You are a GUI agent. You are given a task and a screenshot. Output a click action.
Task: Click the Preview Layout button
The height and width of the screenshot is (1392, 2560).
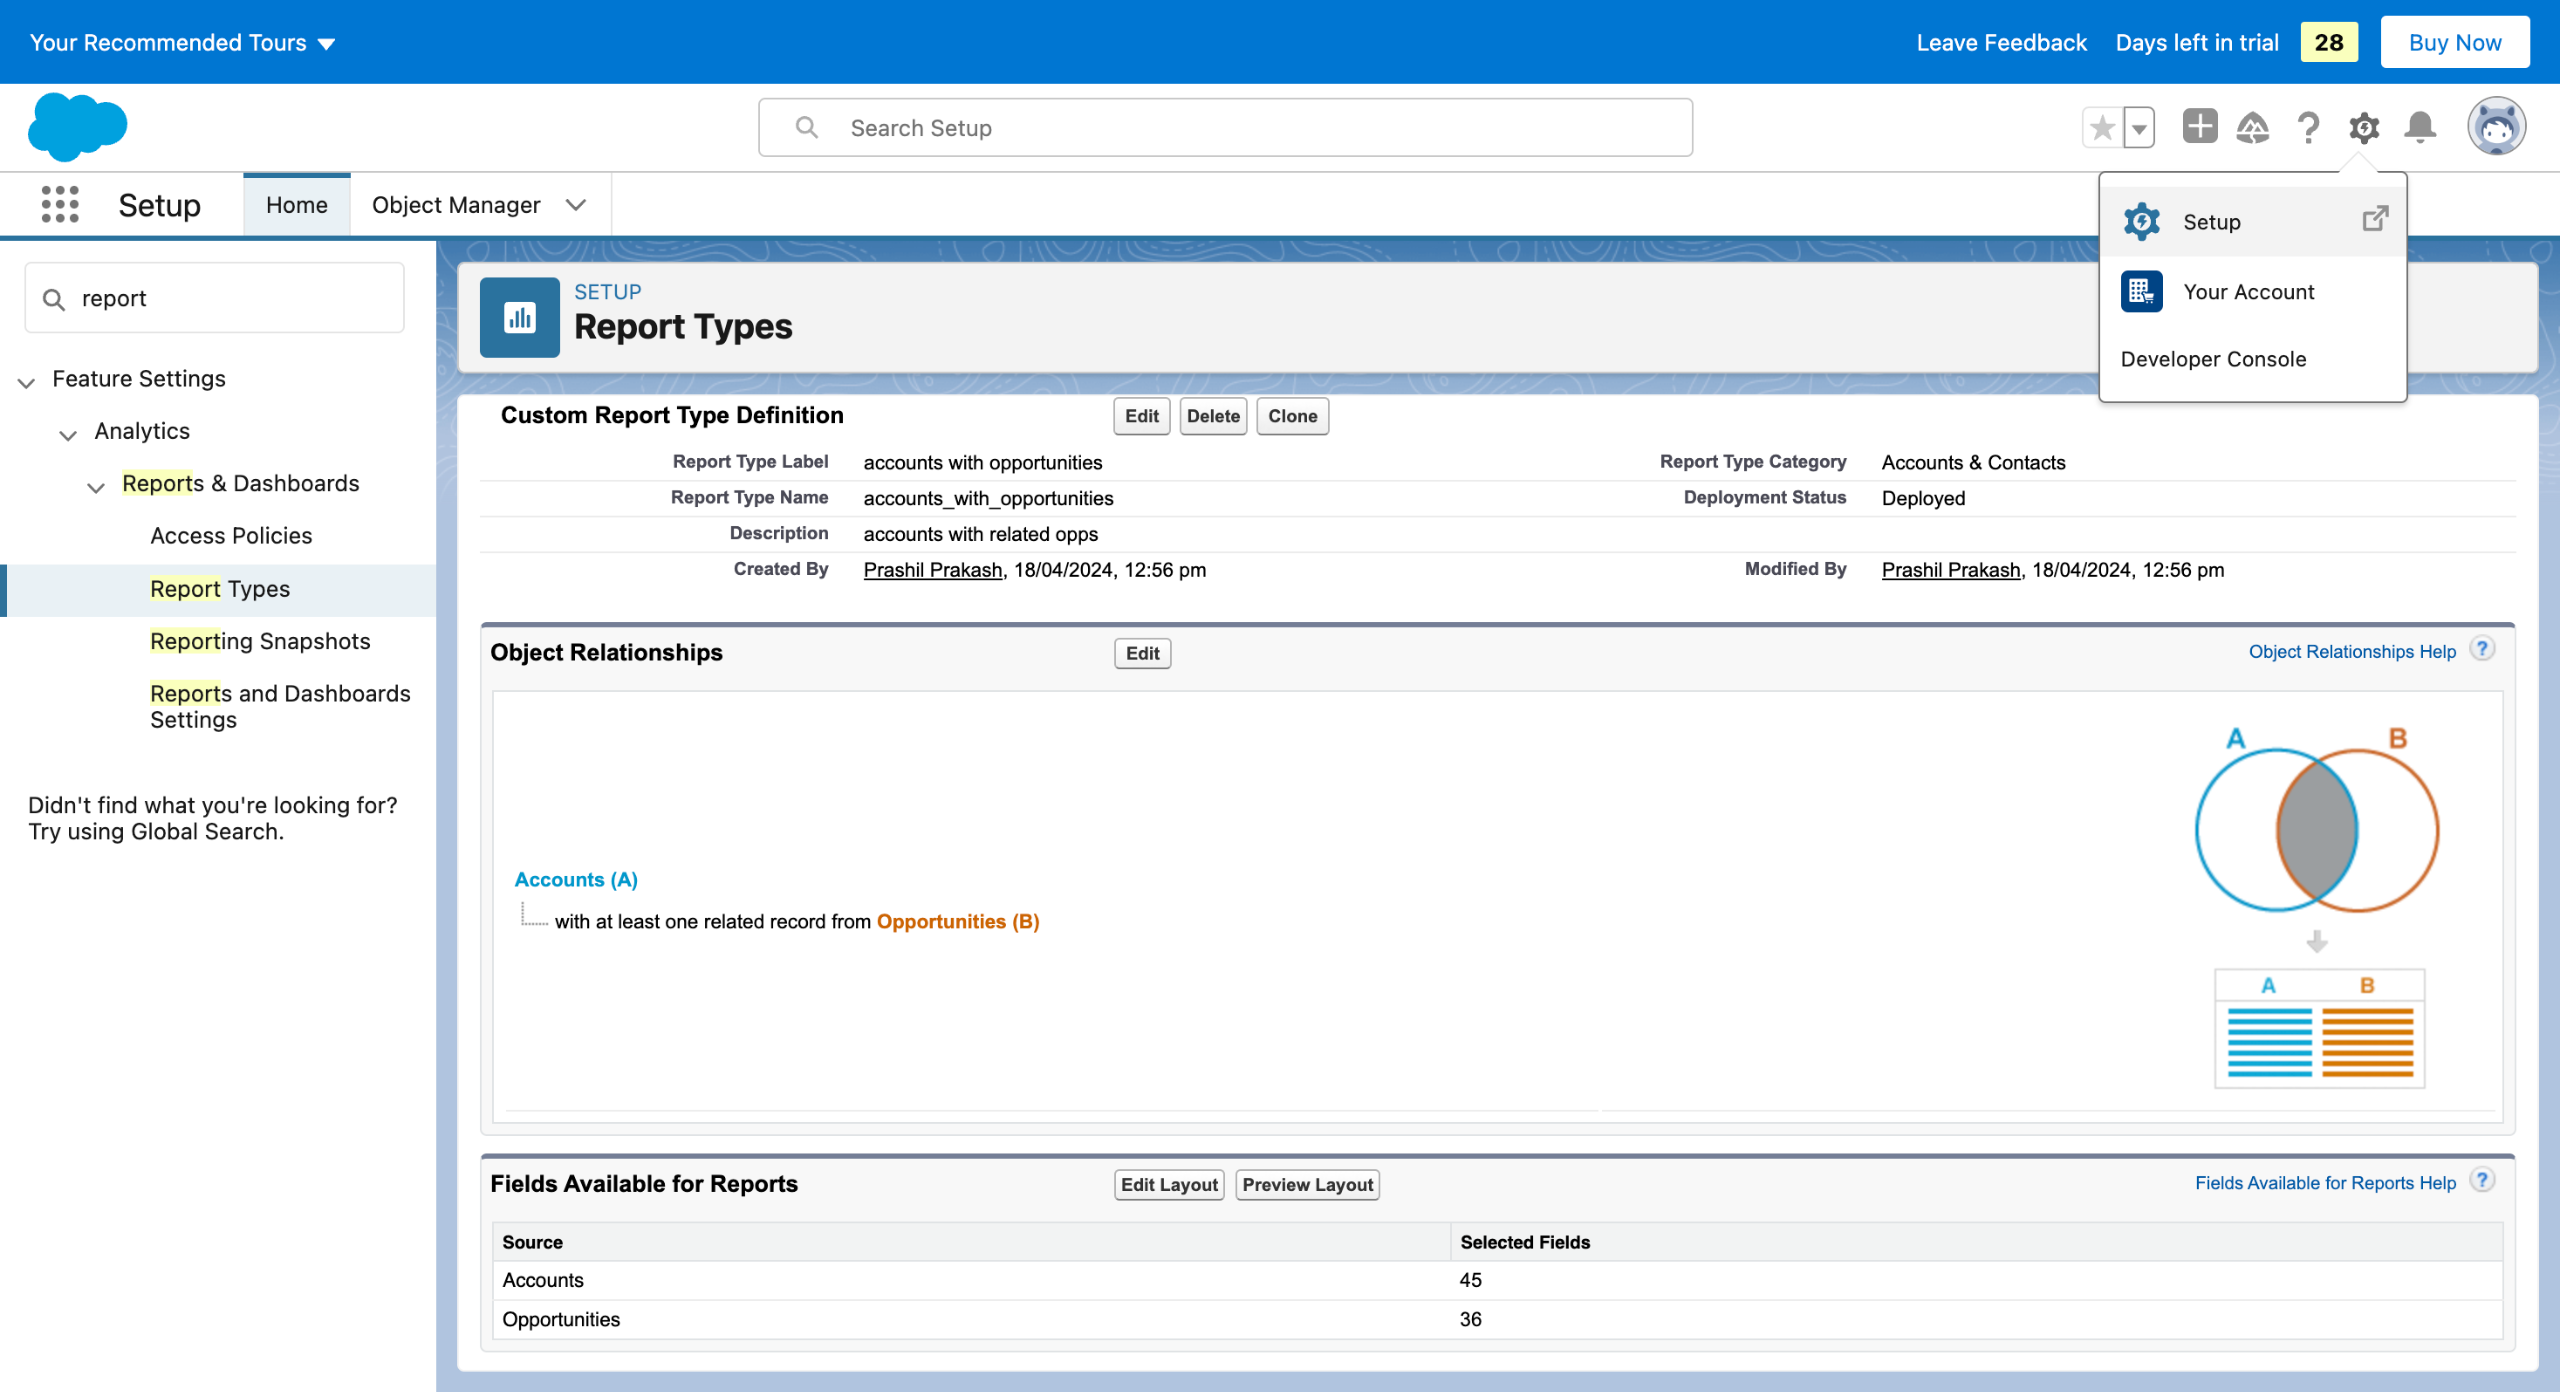(x=1307, y=1184)
